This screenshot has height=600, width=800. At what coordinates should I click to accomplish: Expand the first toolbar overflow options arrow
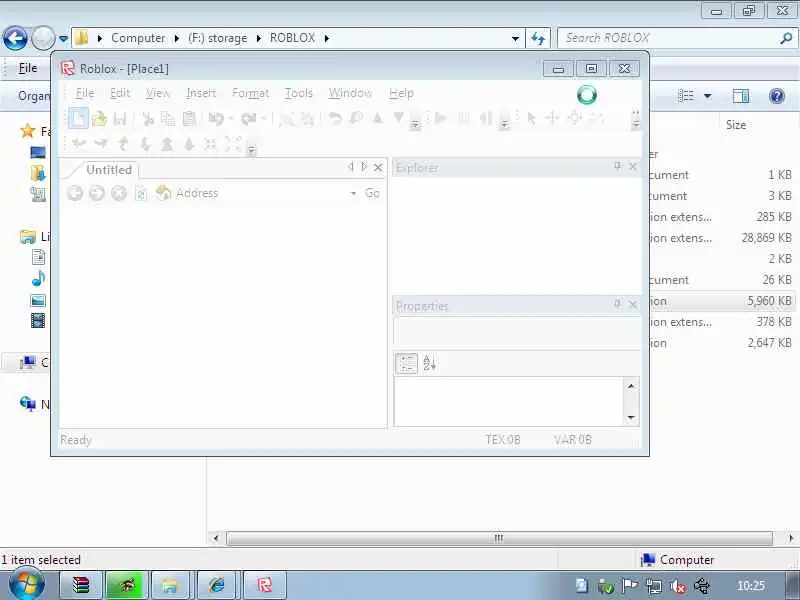[415, 124]
